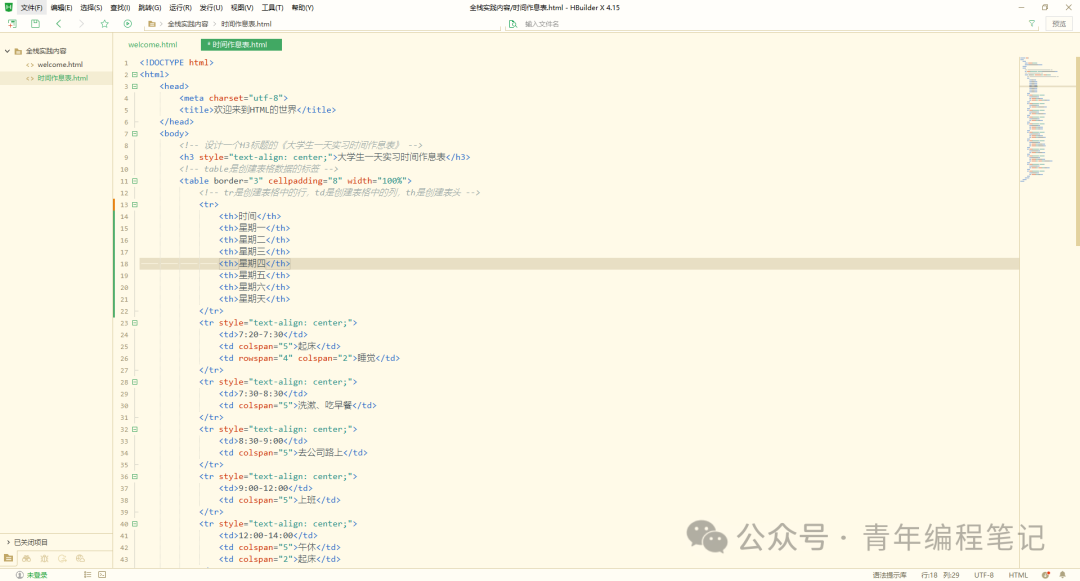Click 语法提示库 in the status bar
The height and width of the screenshot is (581, 1080).
point(890,575)
